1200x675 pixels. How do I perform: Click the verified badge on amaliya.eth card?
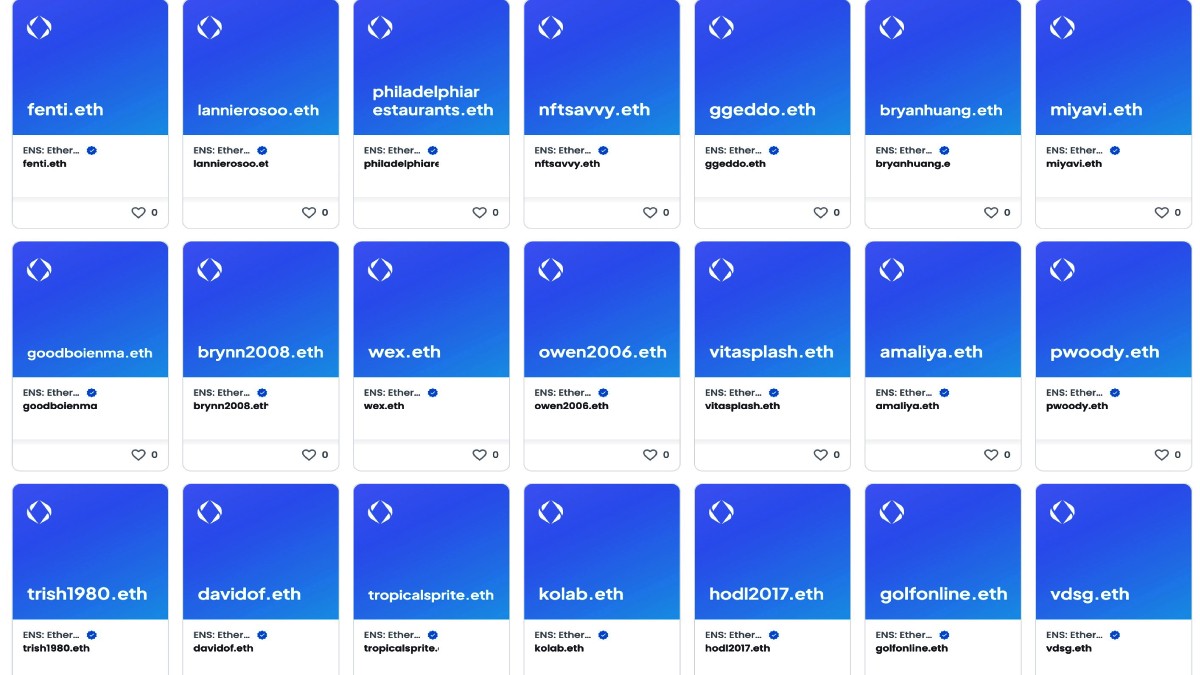(944, 392)
